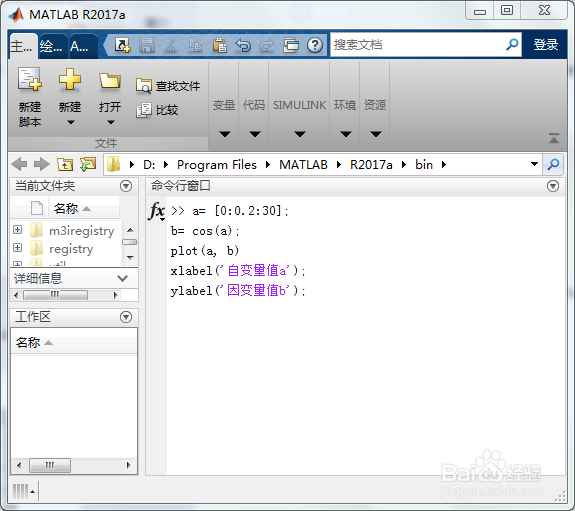This screenshot has width=575, height=511.
Task: Click bin in the address path
Action: (424, 165)
